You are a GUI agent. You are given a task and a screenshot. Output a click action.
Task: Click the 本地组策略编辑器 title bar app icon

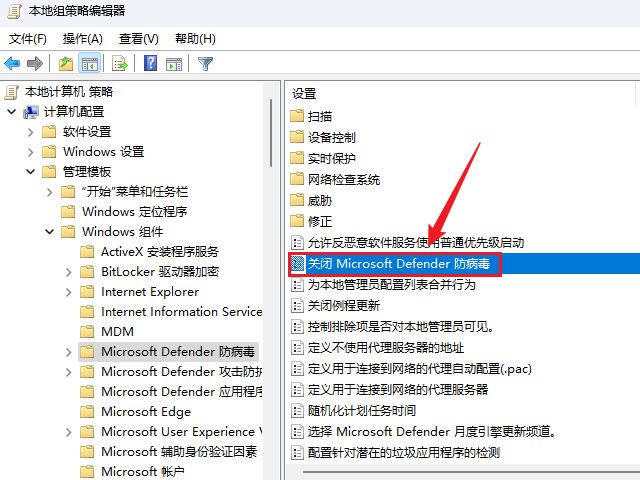point(14,11)
